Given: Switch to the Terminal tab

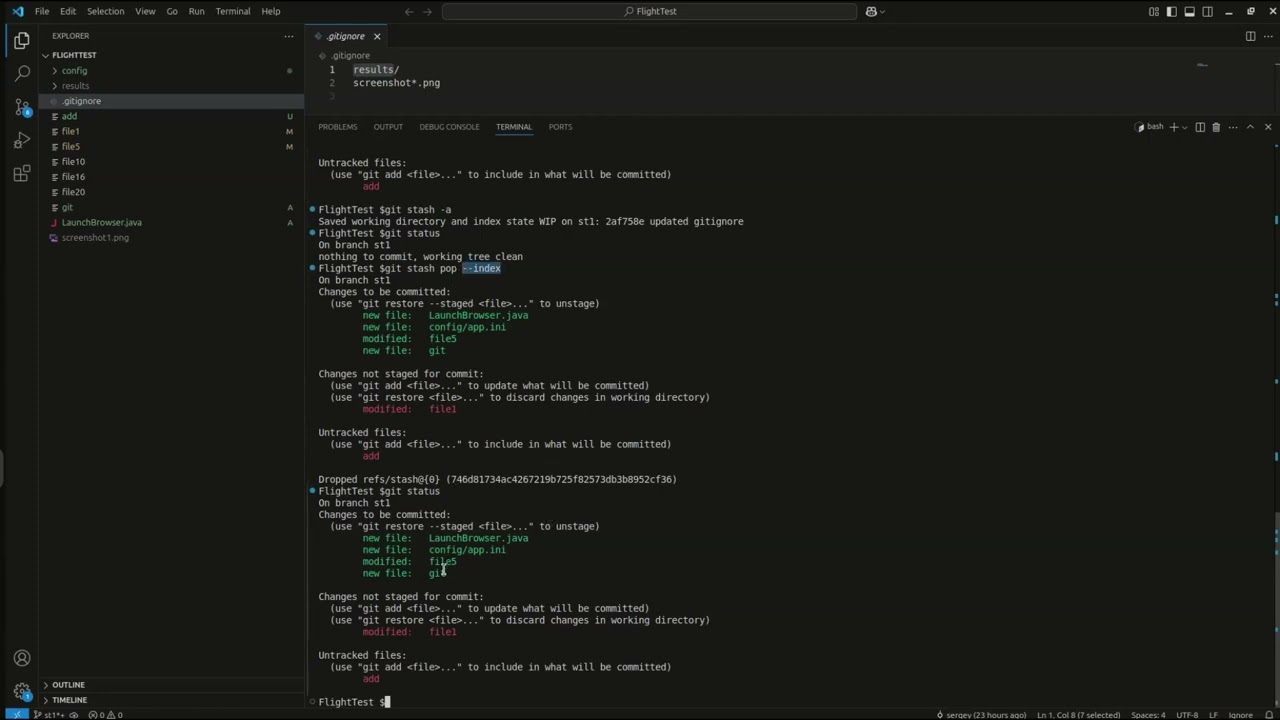Looking at the screenshot, I should [x=514, y=127].
